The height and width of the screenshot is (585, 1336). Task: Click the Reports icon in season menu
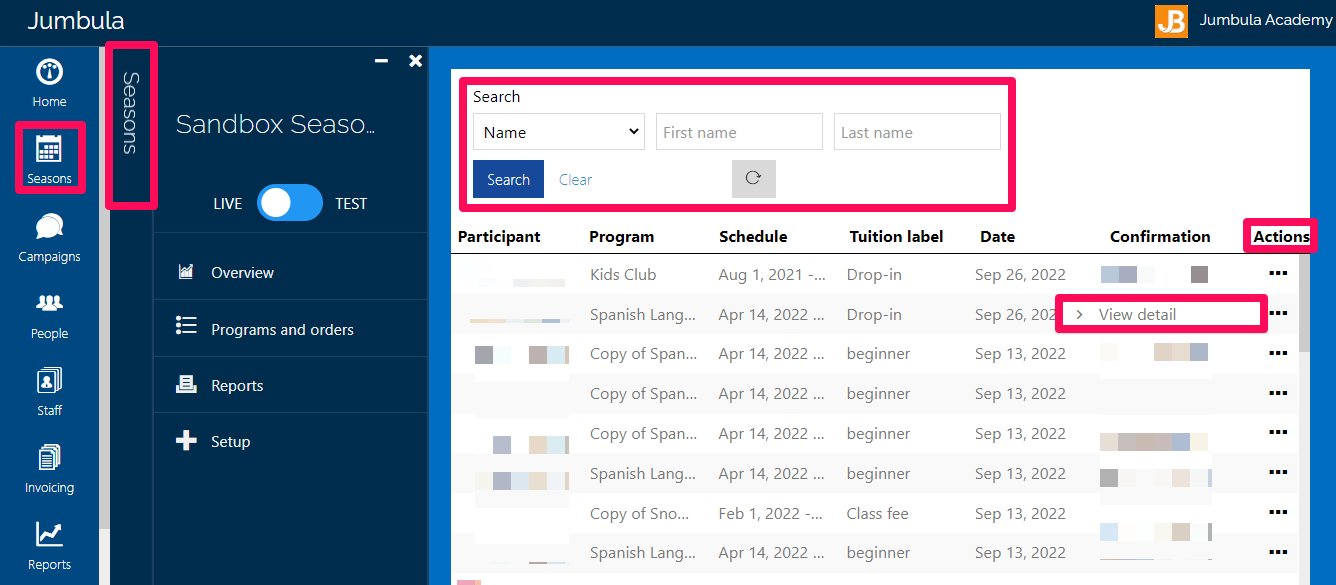[186, 384]
